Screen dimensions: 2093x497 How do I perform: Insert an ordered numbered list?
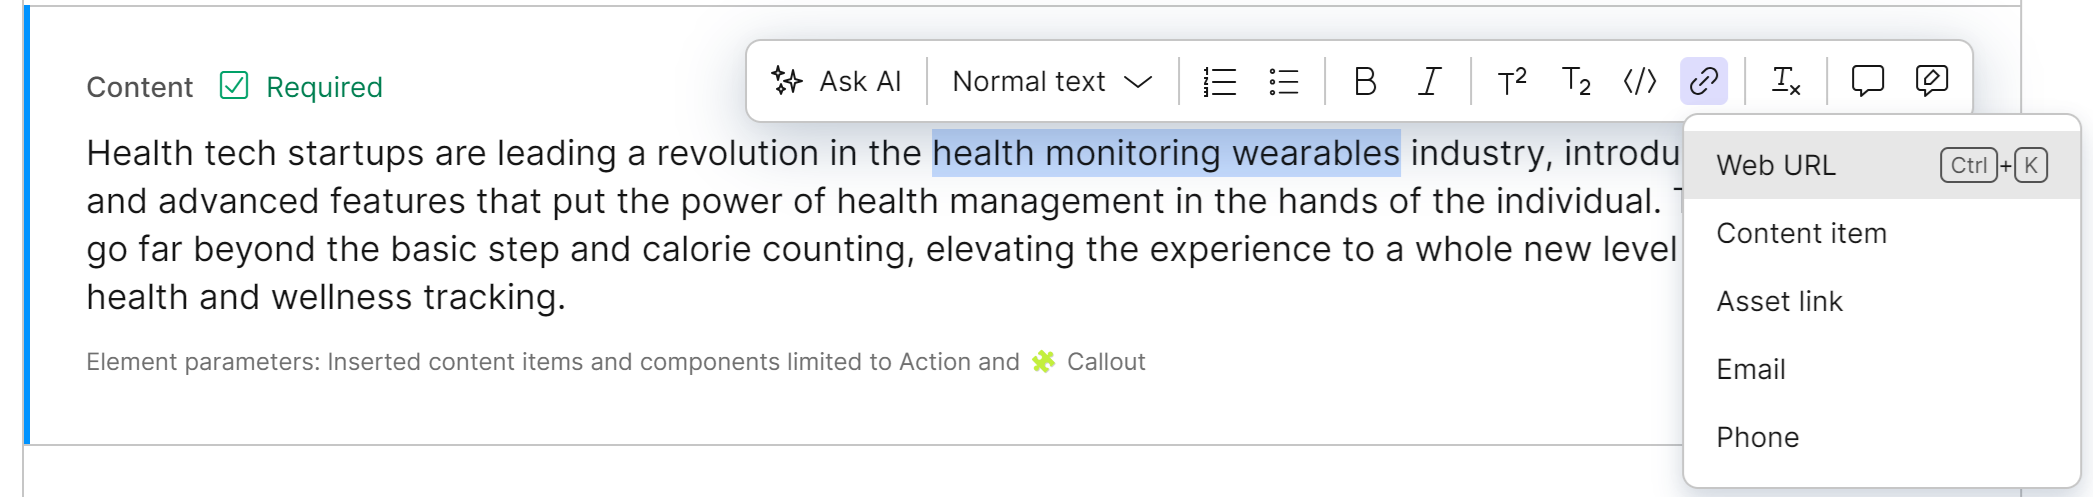[x=1220, y=81]
